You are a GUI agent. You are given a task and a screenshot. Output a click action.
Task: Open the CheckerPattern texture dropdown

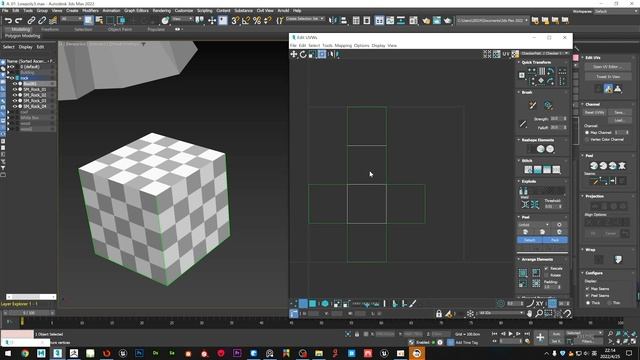click(545, 53)
